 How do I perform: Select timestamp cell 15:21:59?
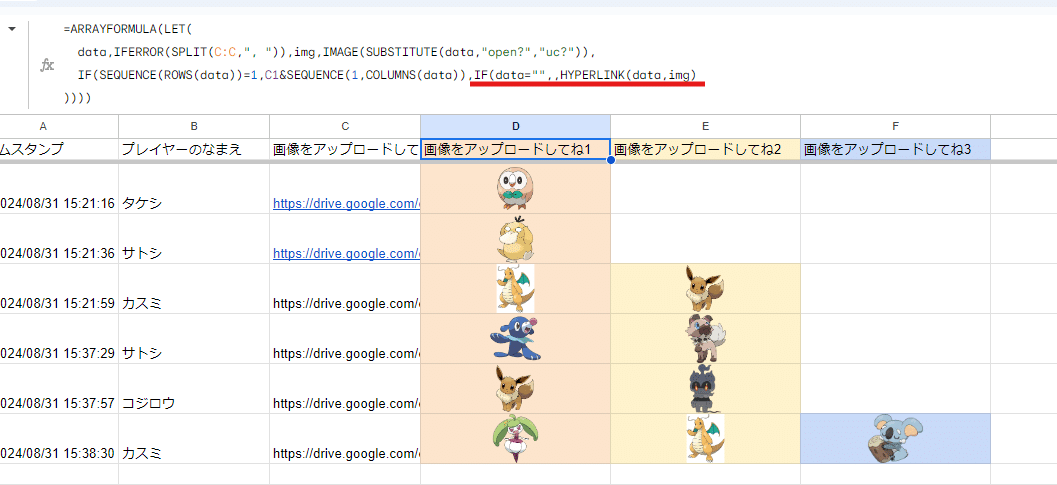coord(59,289)
